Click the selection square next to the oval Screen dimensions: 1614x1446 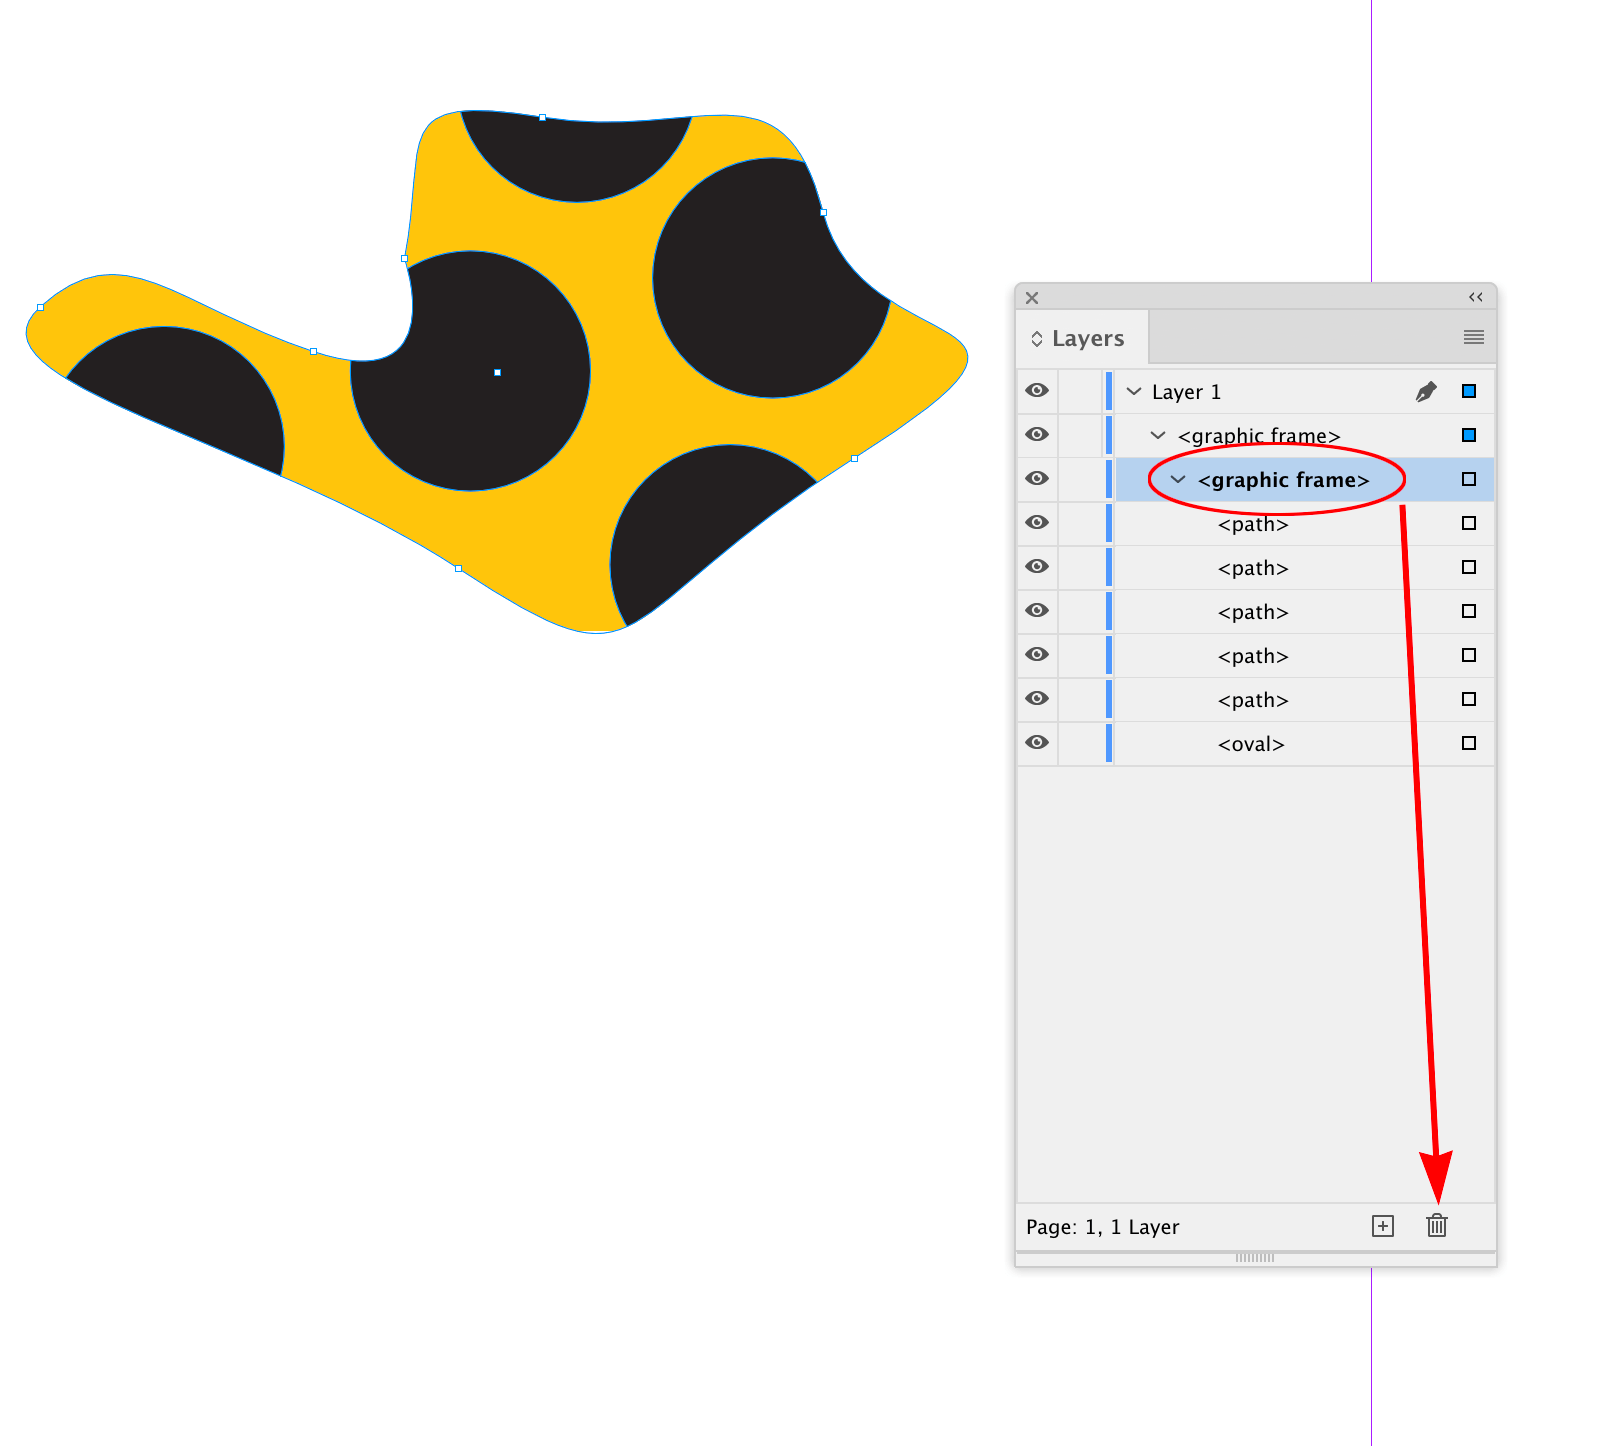[x=1468, y=743]
